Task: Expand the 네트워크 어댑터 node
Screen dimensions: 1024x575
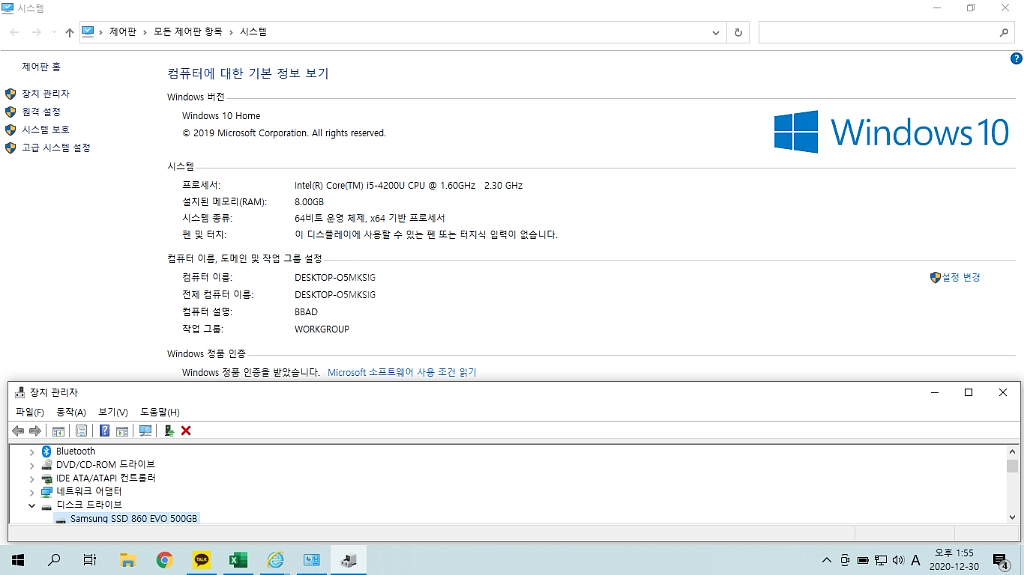Action: pyautogui.click(x=31, y=492)
